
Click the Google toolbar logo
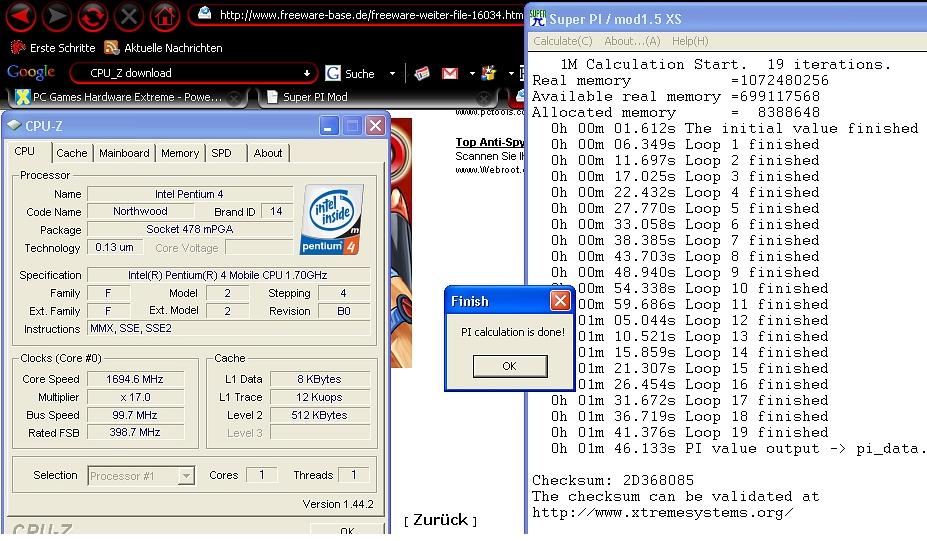point(31,72)
